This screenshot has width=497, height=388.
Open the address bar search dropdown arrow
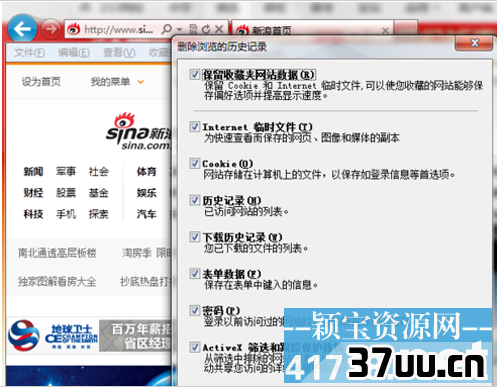[179, 29]
